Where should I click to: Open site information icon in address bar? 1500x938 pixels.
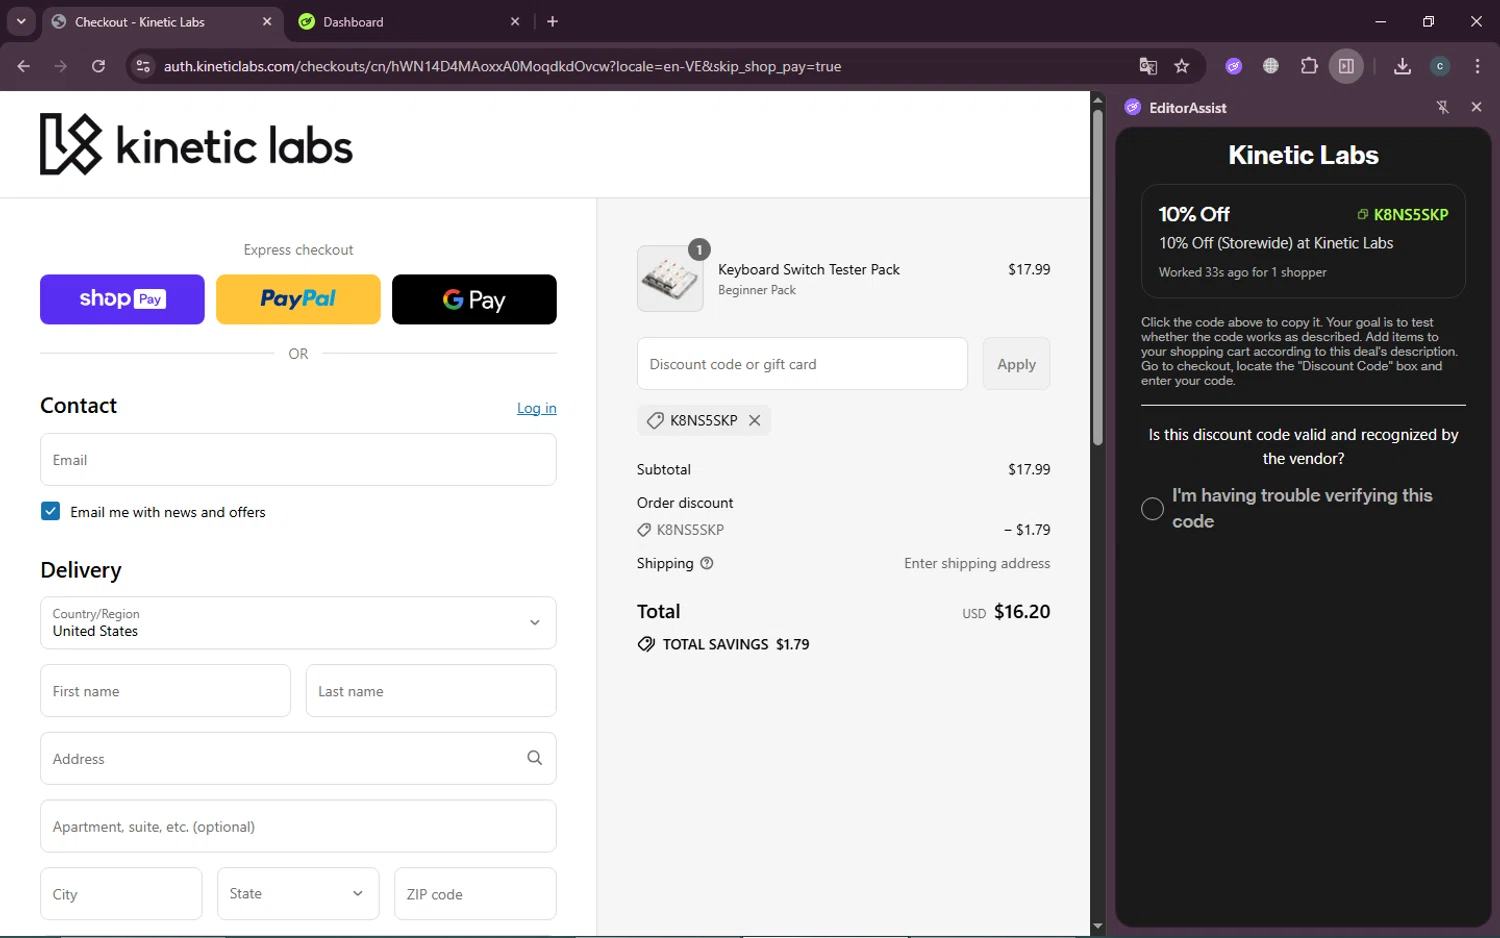143,66
